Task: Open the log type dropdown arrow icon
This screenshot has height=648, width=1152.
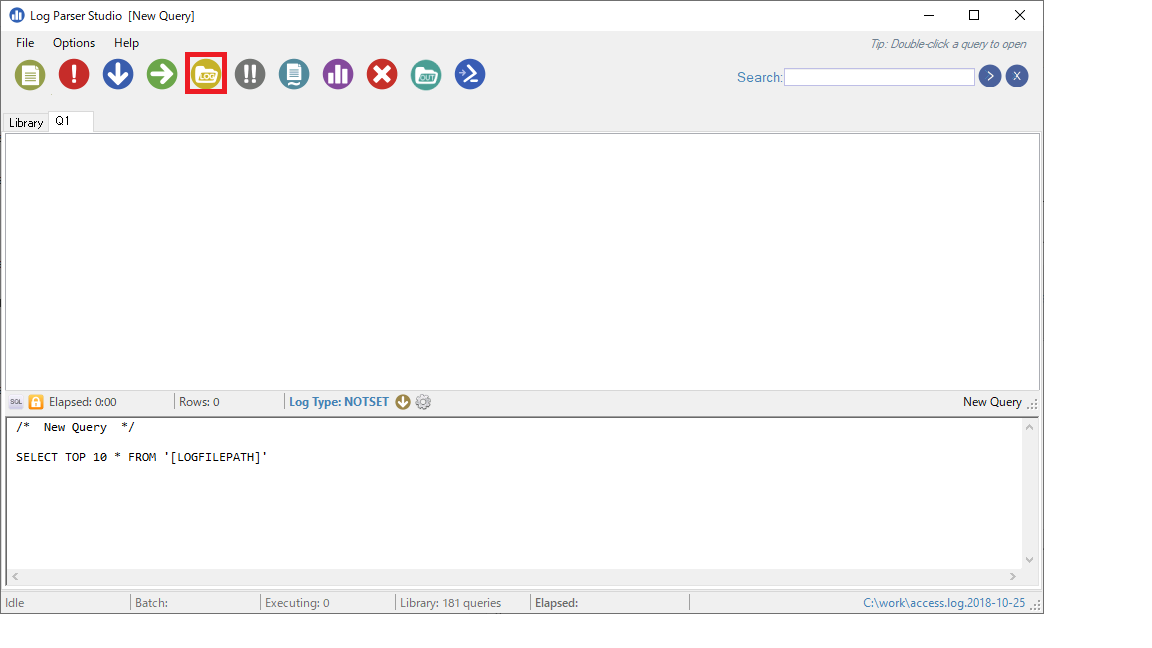Action: [403, 402]
